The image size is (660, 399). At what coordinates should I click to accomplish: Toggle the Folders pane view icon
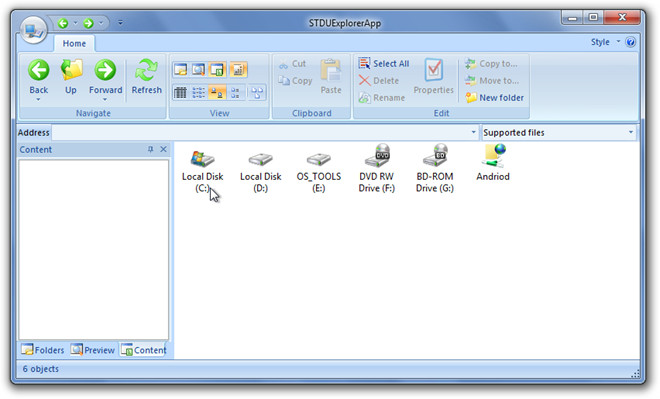181,69
